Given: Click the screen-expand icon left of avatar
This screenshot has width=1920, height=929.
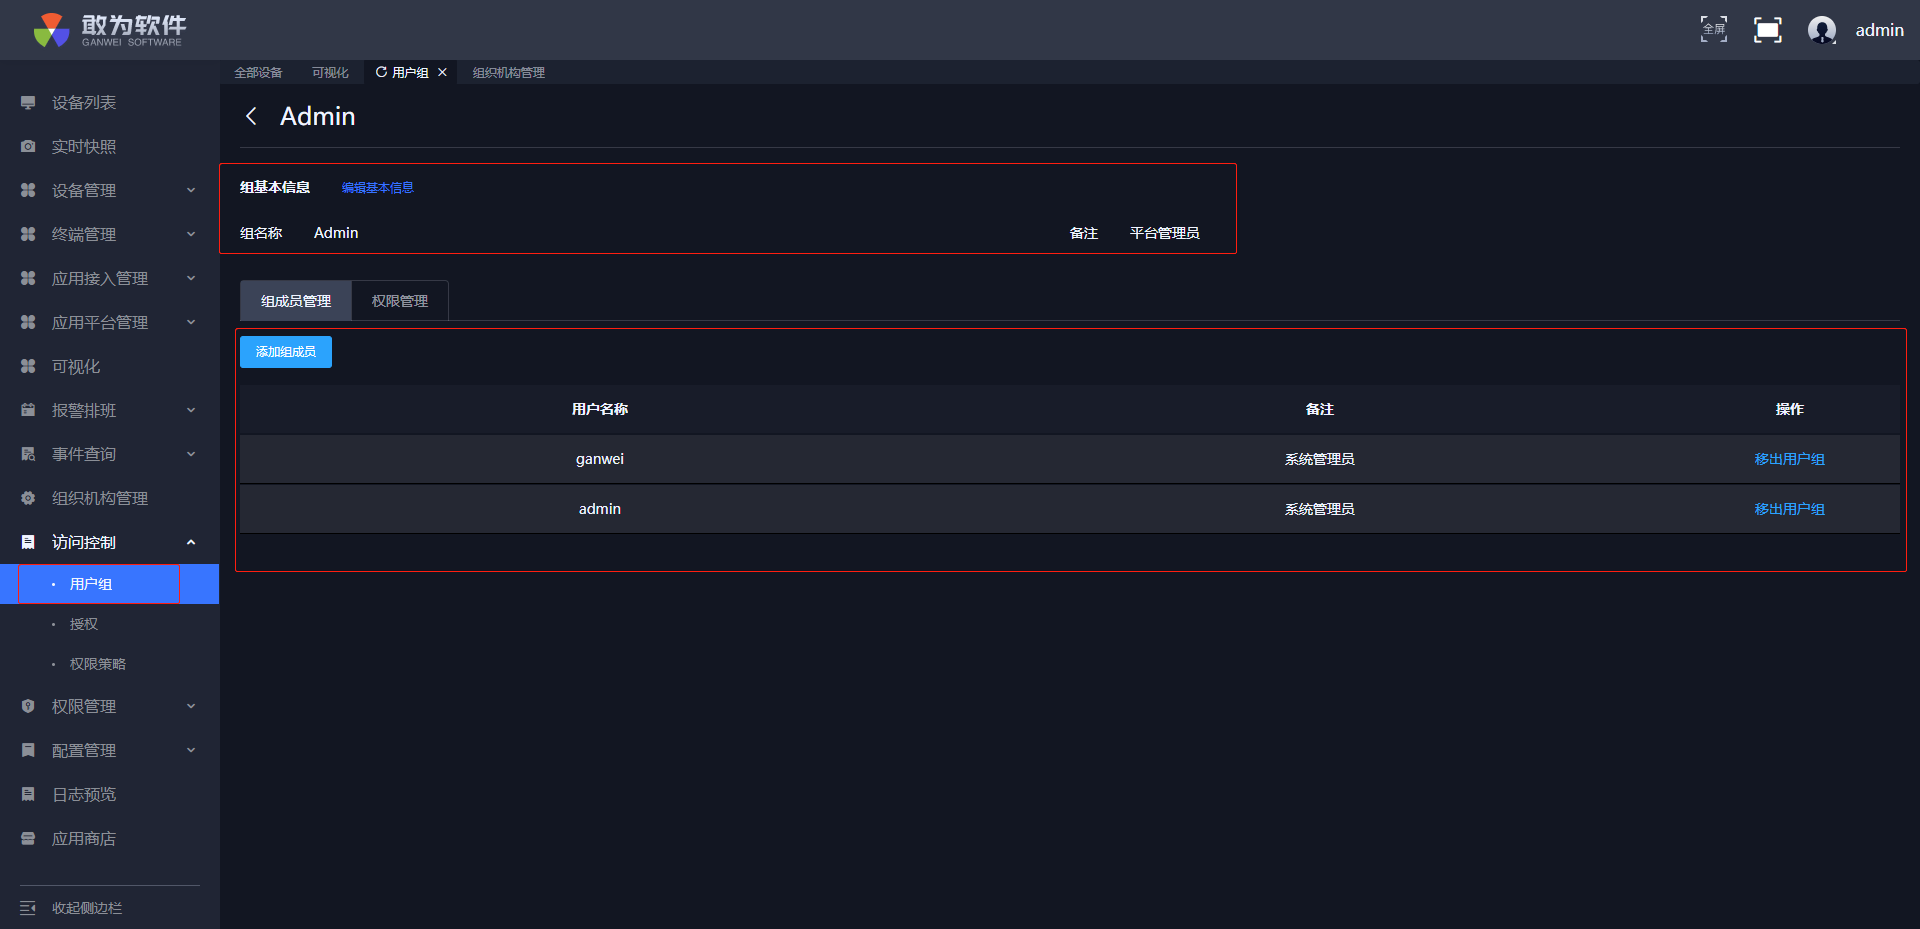Looking at the screenshot, I should pyautogui.click(x=1768, y=30).
